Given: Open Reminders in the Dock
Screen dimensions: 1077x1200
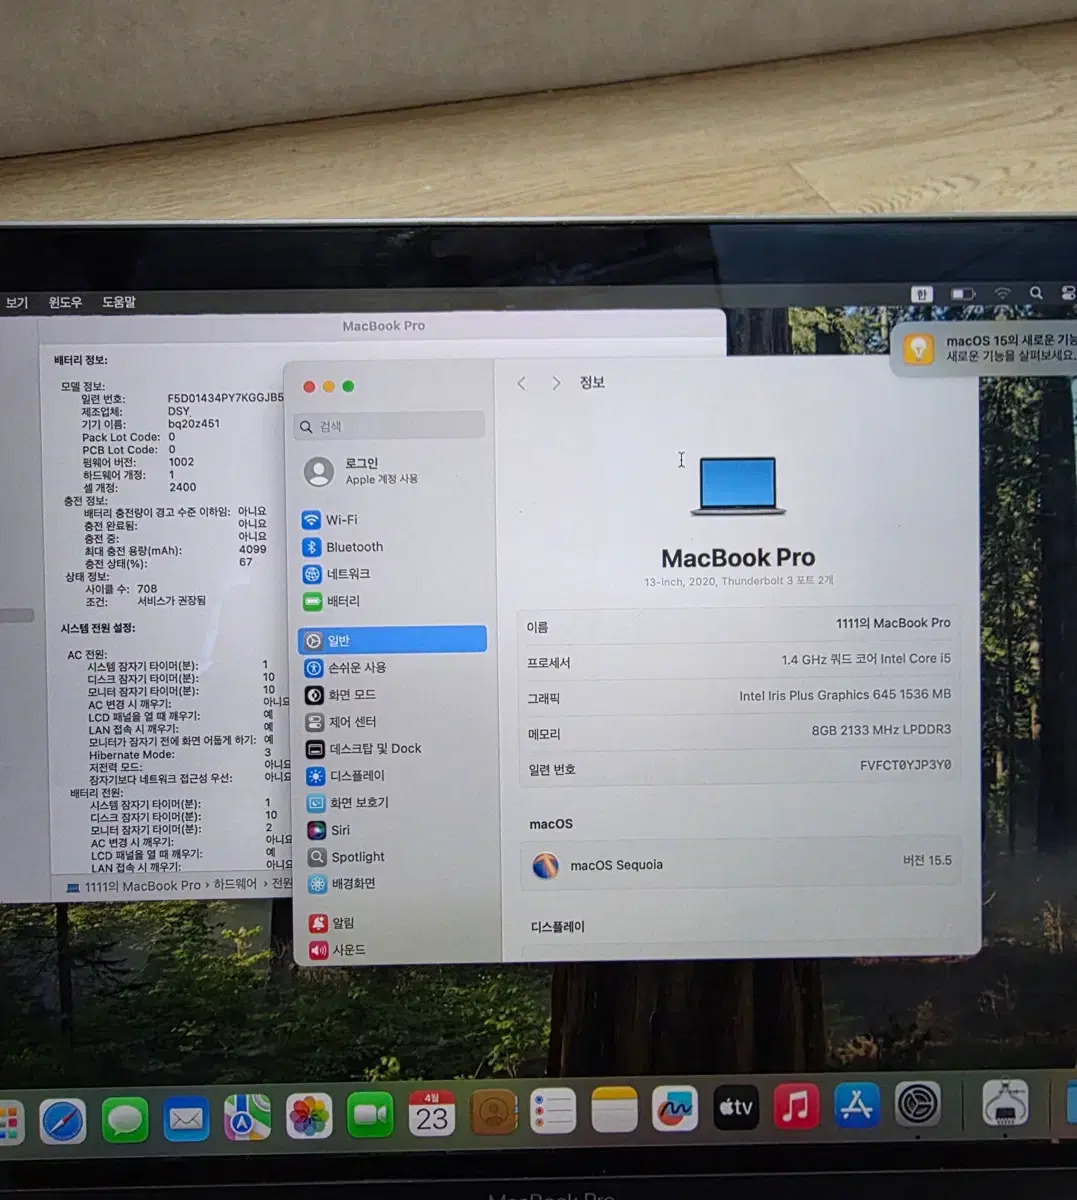Looking at the screenshot, I should 553,1111.
